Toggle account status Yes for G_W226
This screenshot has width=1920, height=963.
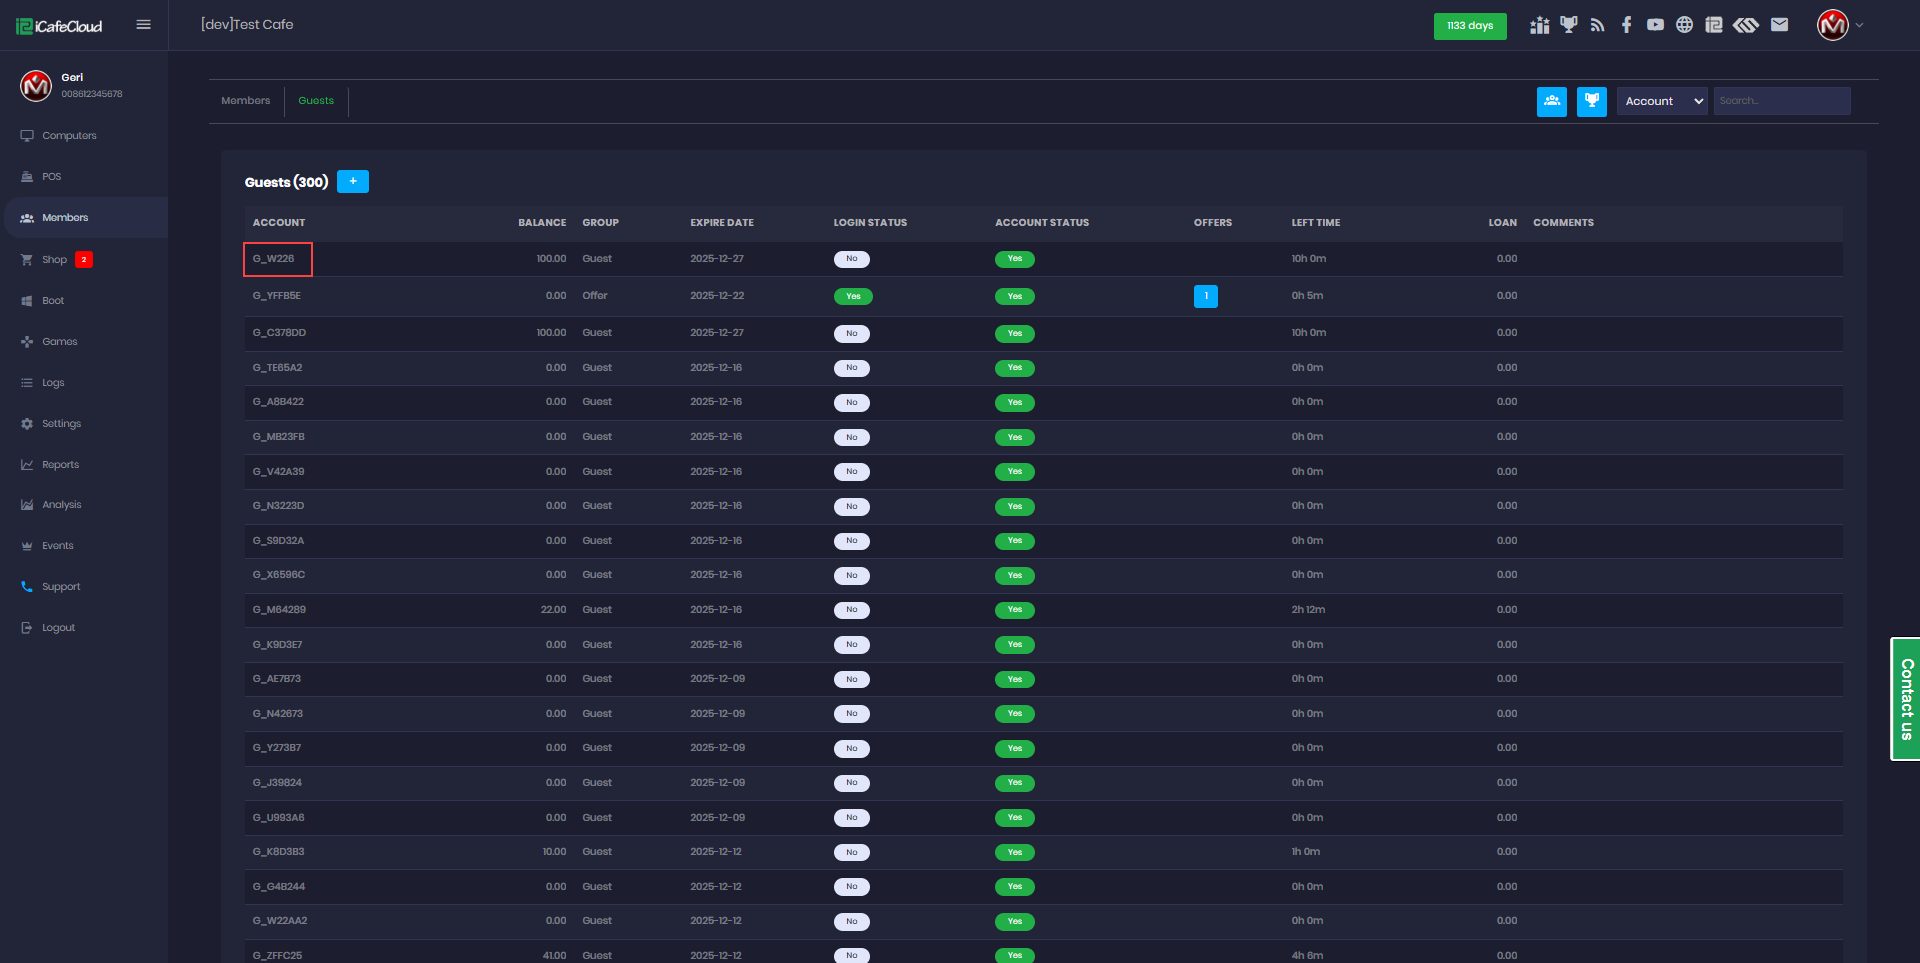coord(1014,259)
